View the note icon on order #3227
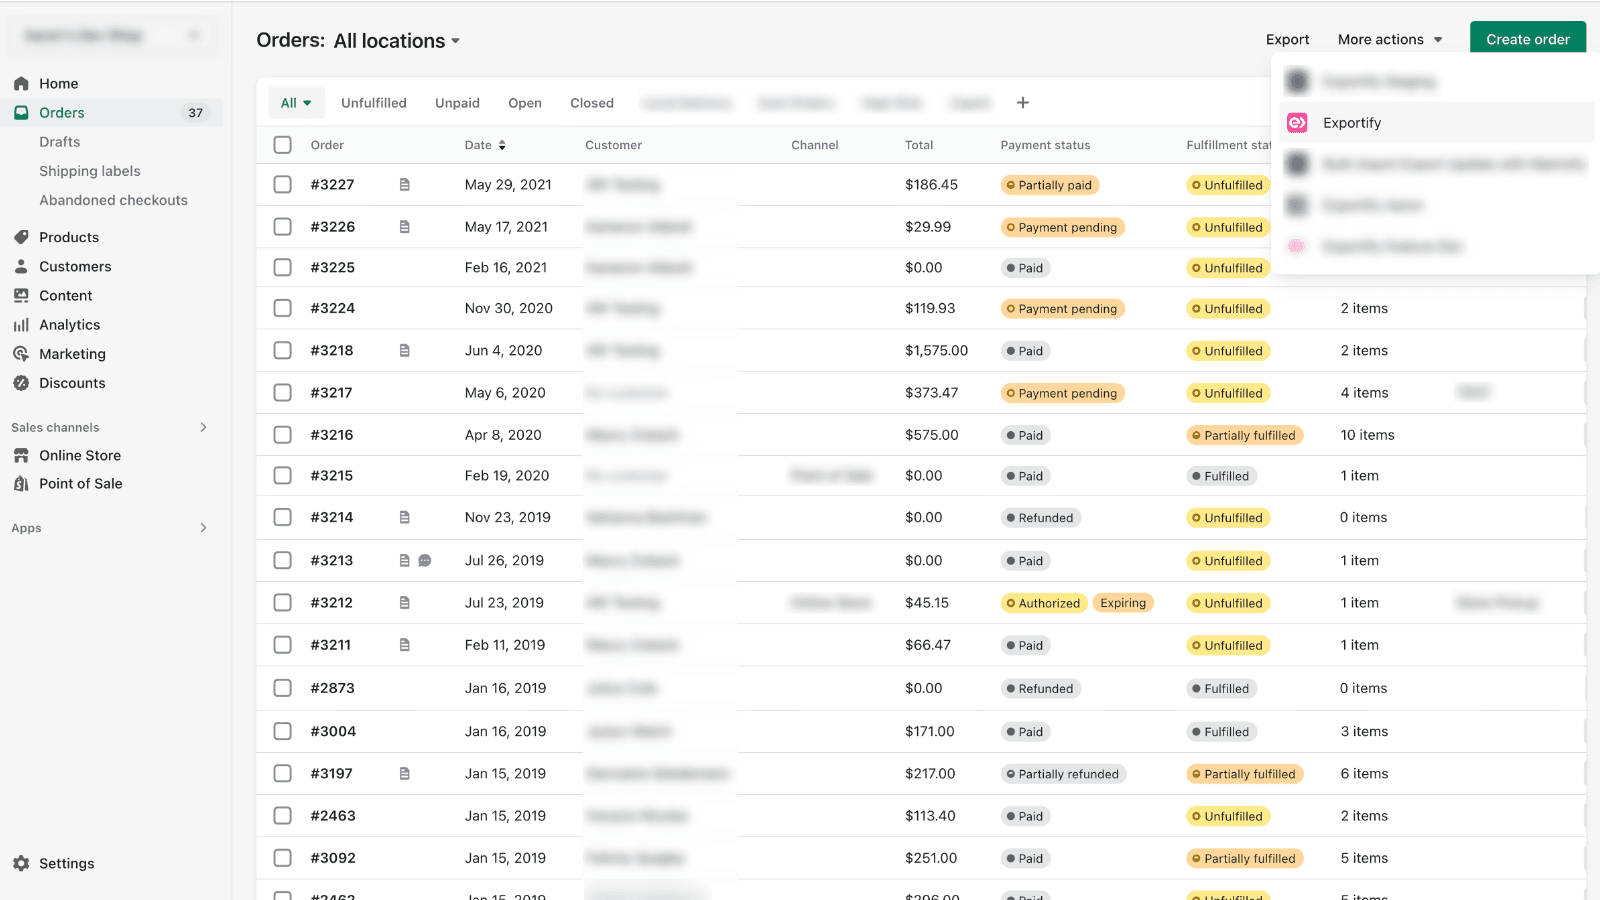 click(404, 184)
